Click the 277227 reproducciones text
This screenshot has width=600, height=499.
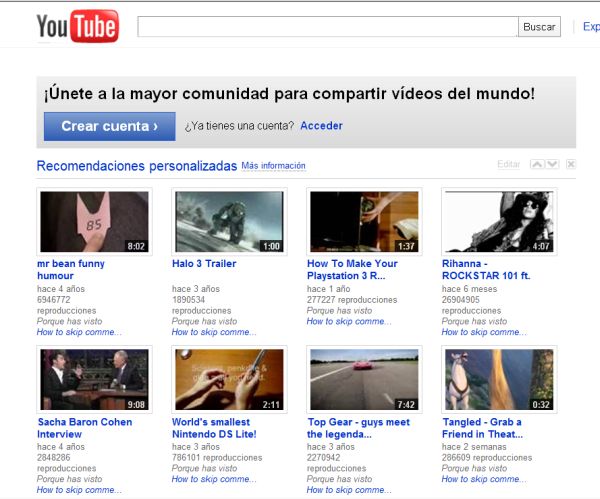pos(352,299)
